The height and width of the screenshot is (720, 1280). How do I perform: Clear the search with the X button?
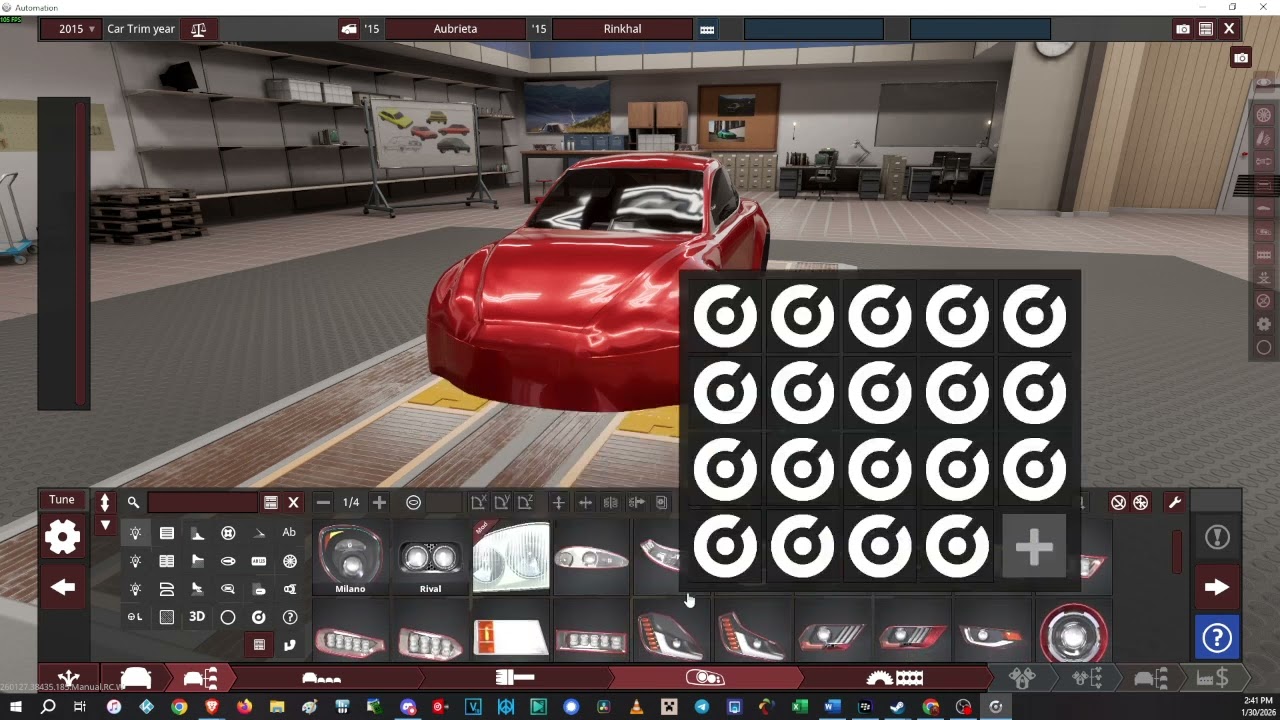(293, 502)
